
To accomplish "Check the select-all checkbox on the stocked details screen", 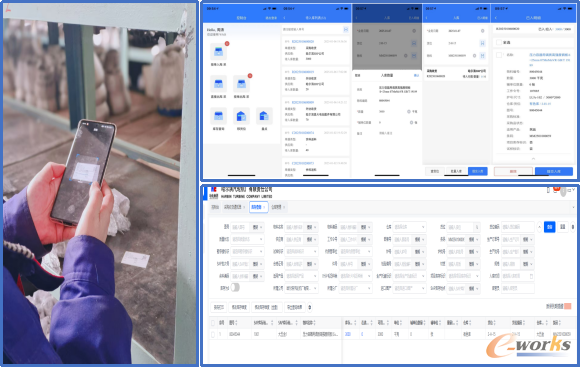I will click(499, 42).
